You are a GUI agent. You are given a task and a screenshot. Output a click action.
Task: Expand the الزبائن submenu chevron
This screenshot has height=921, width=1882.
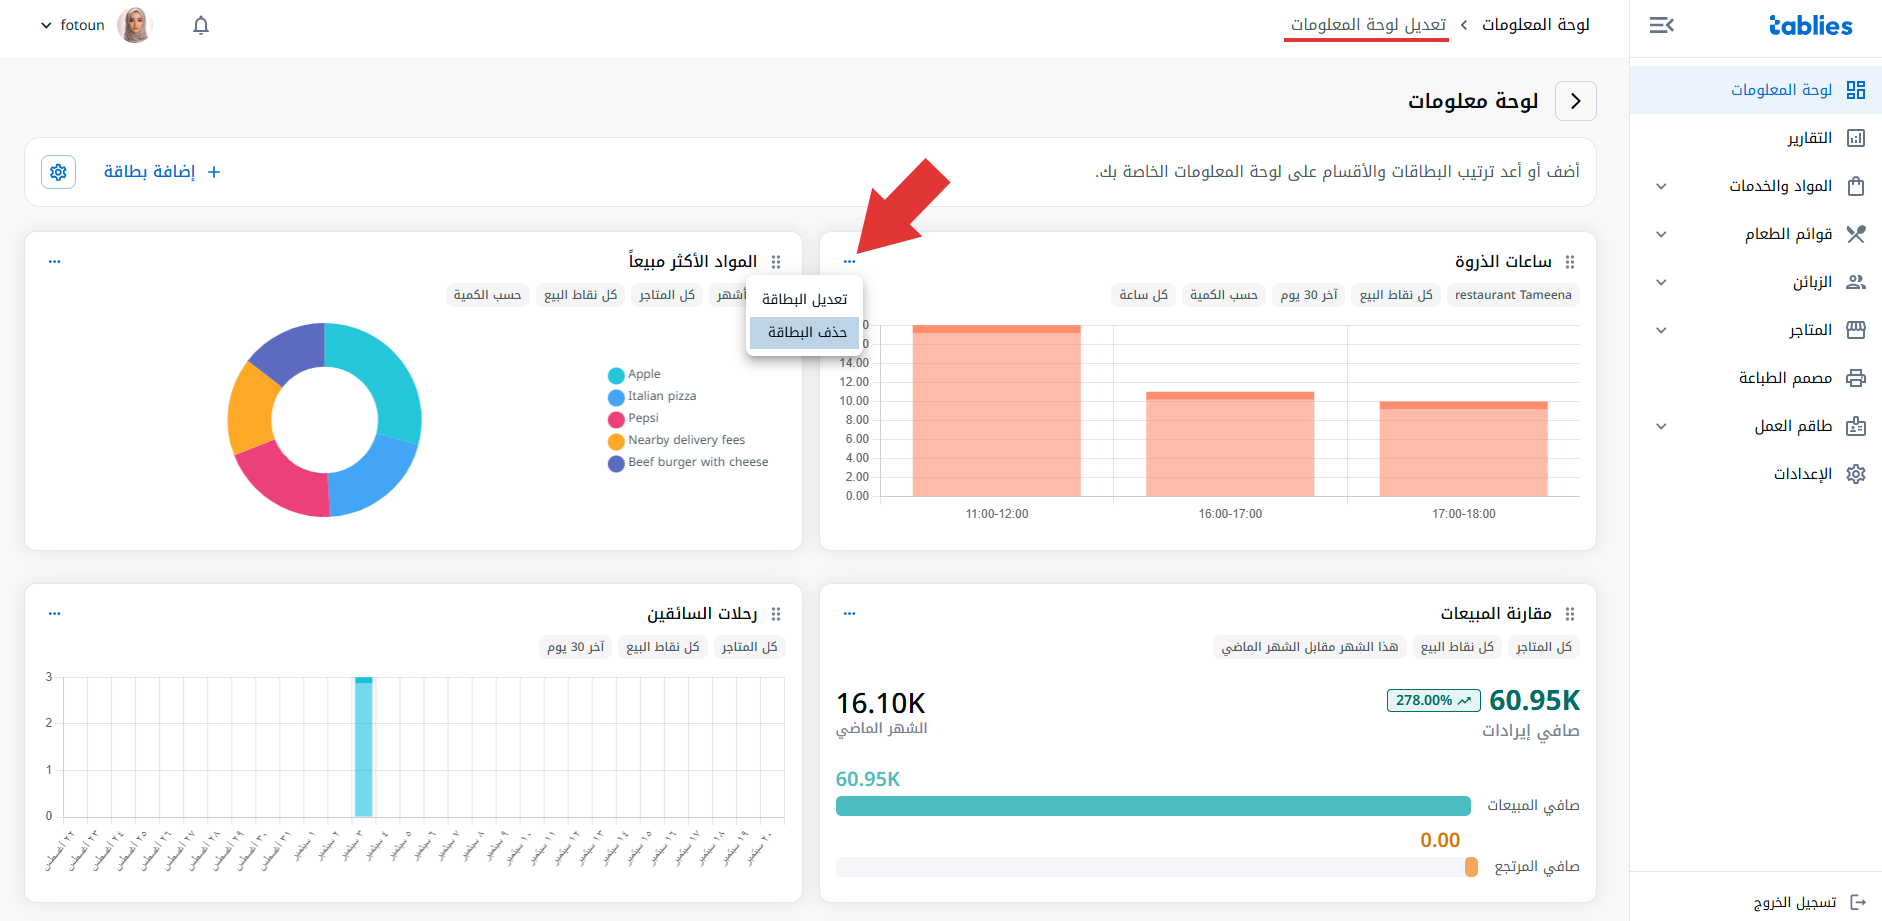1661,282
